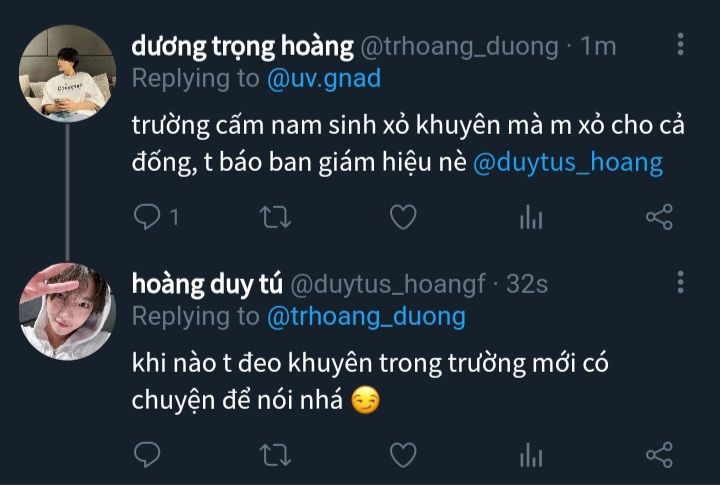This screenshot has height=485, width=720.
Task: Open dương trọng hoàng's profile picture
Action: (67, 73)
